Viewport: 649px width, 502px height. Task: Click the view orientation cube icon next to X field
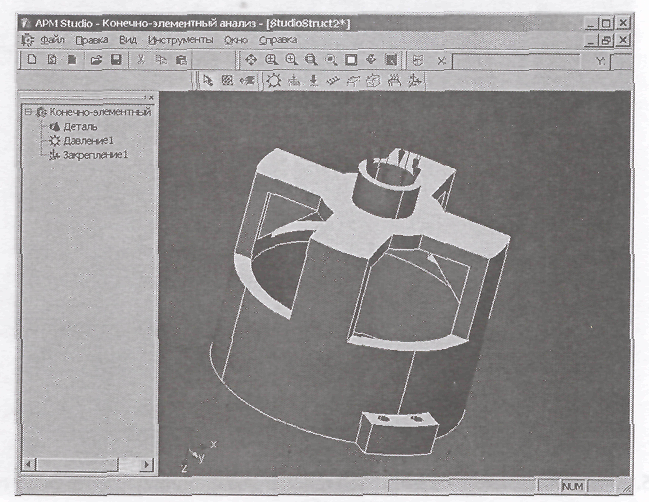click(x=418, y=60)
